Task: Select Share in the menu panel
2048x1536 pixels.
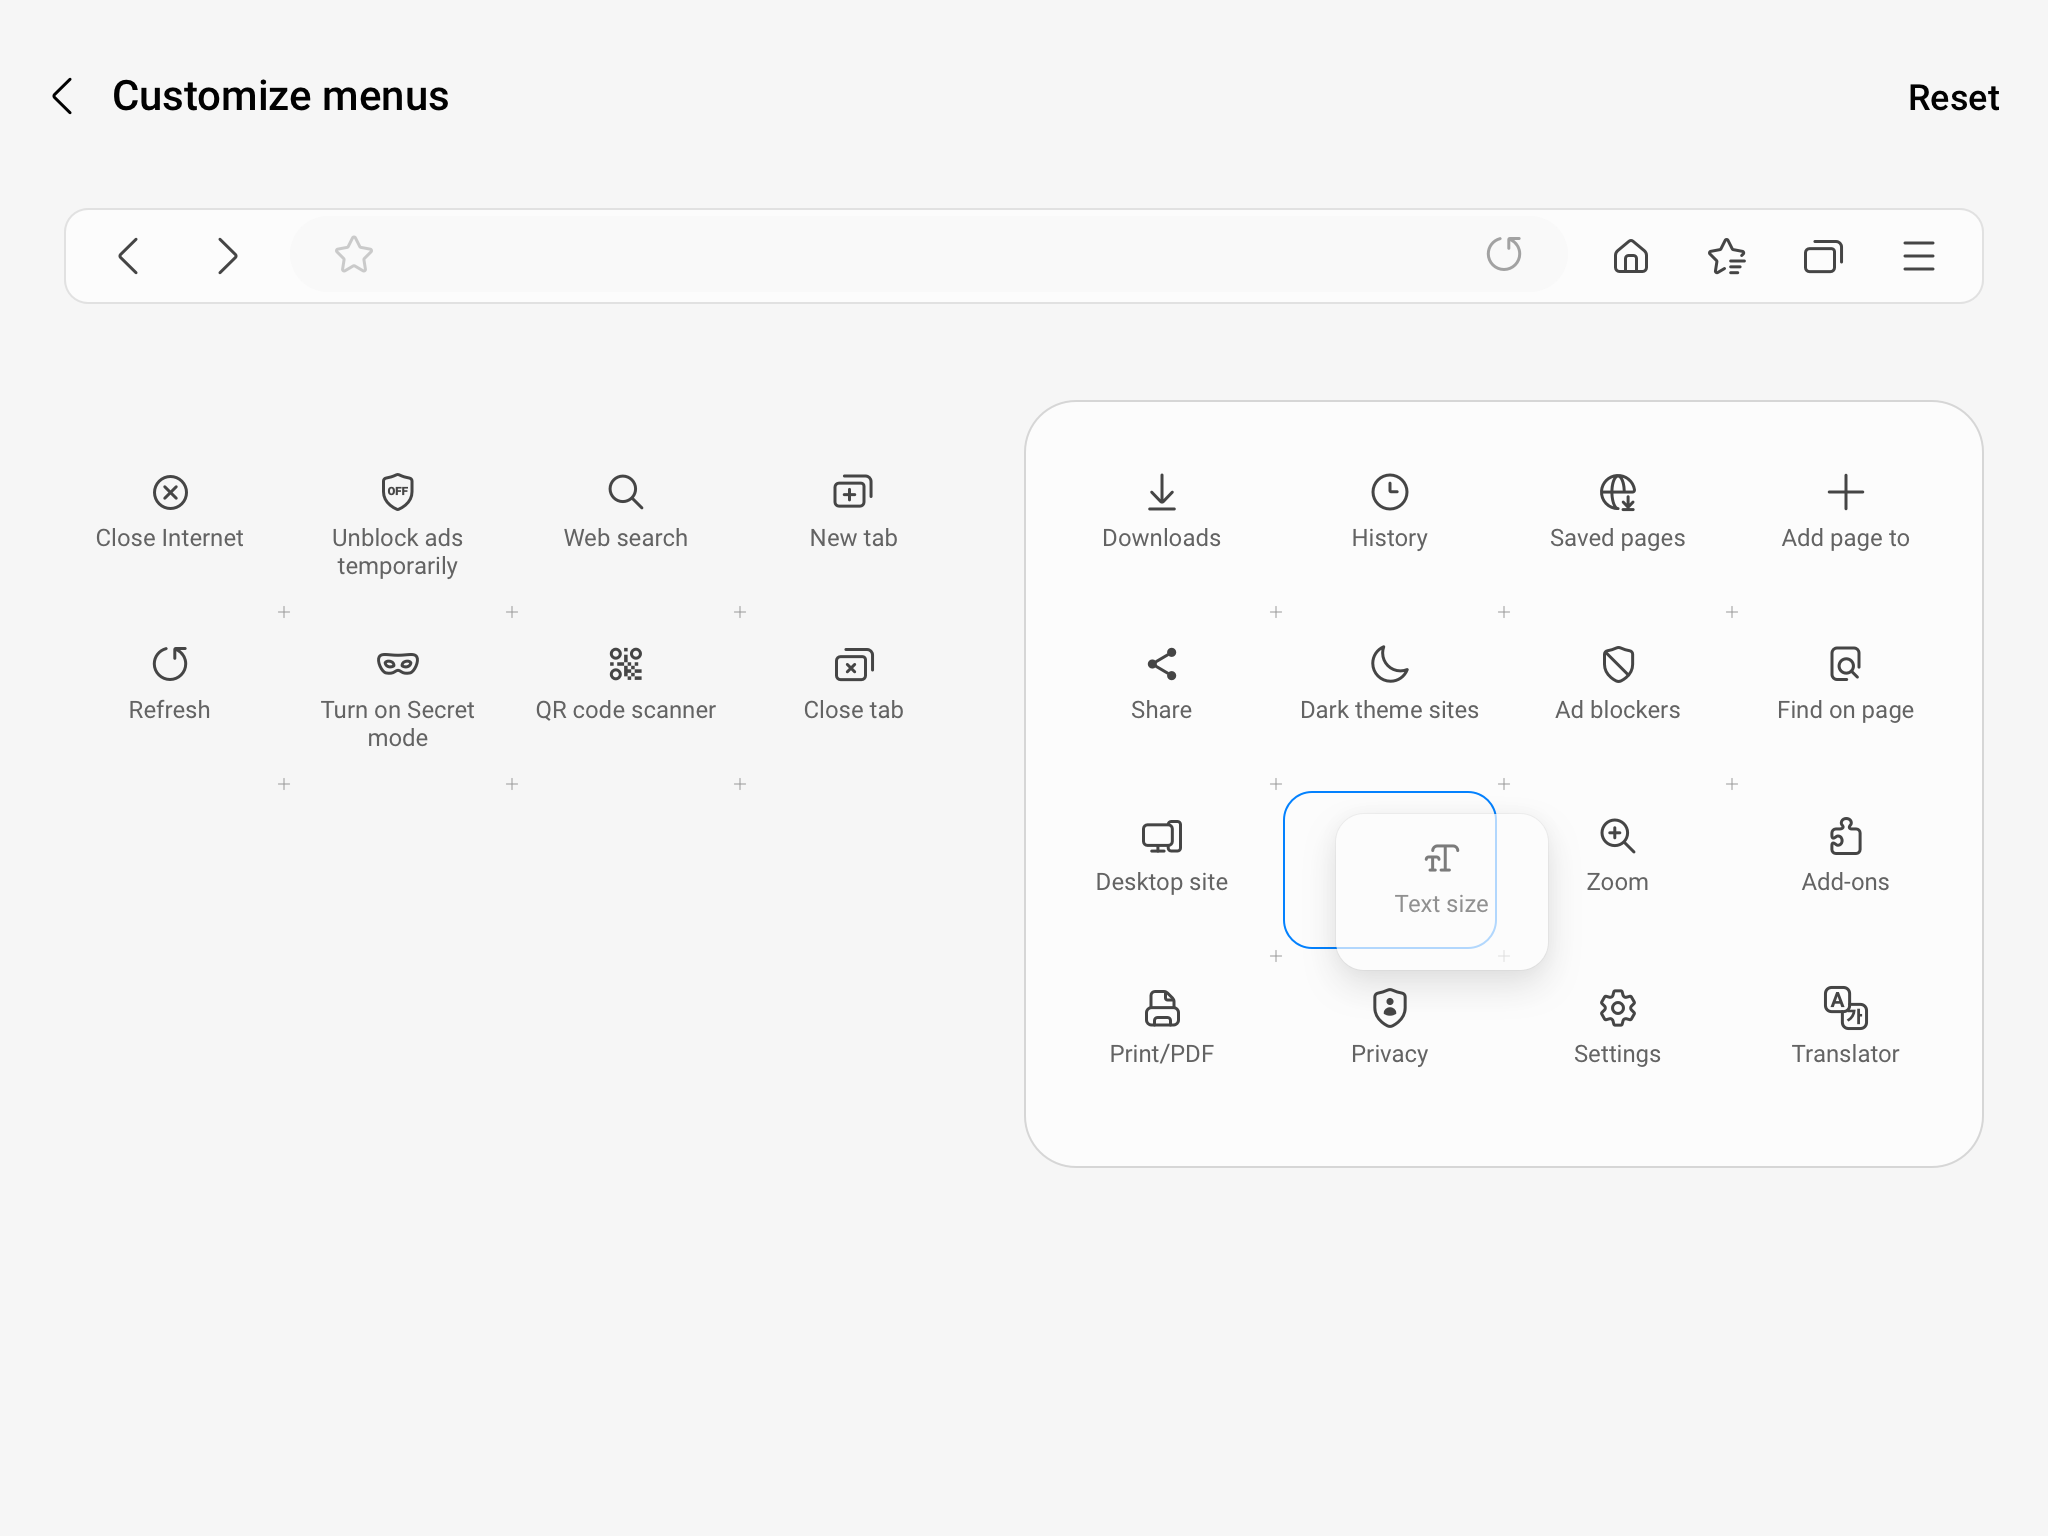Action: (1162, 685)
